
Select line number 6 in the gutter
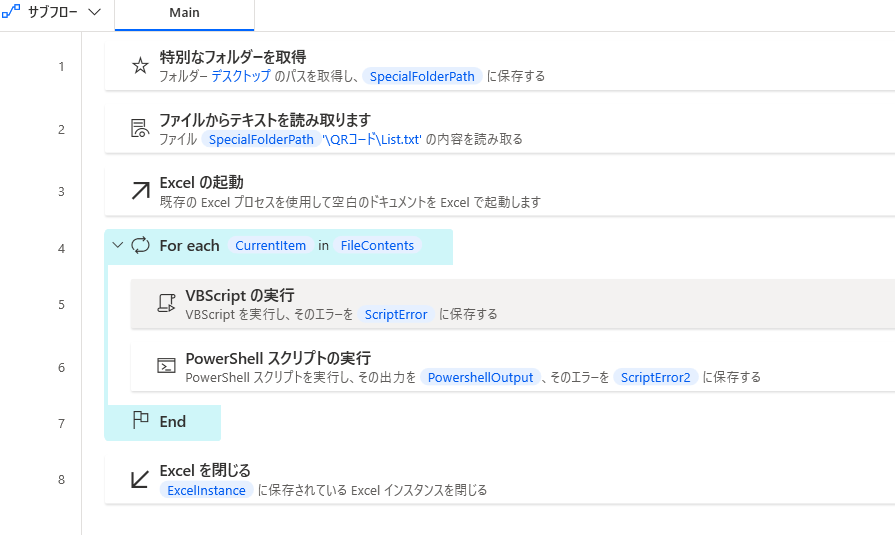pyautogui.click(x=61, y=368)
